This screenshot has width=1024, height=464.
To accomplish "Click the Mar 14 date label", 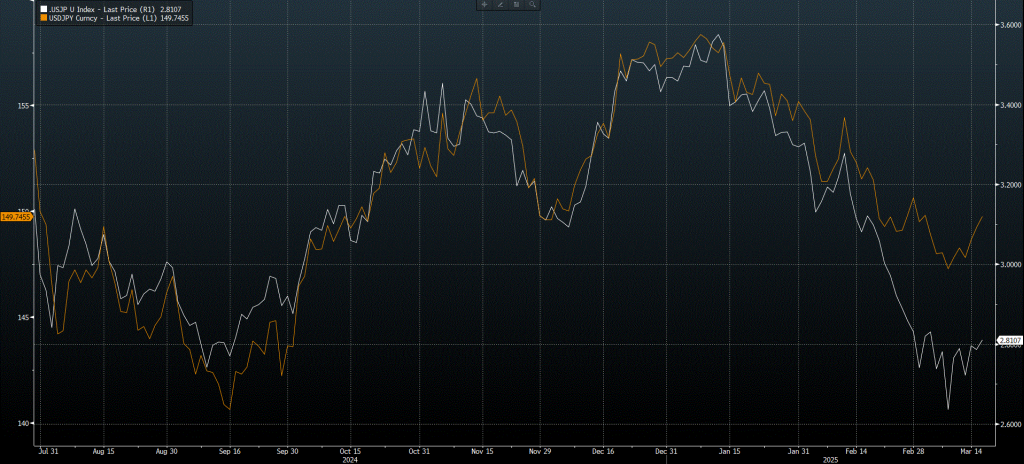I will pos(971,451).
